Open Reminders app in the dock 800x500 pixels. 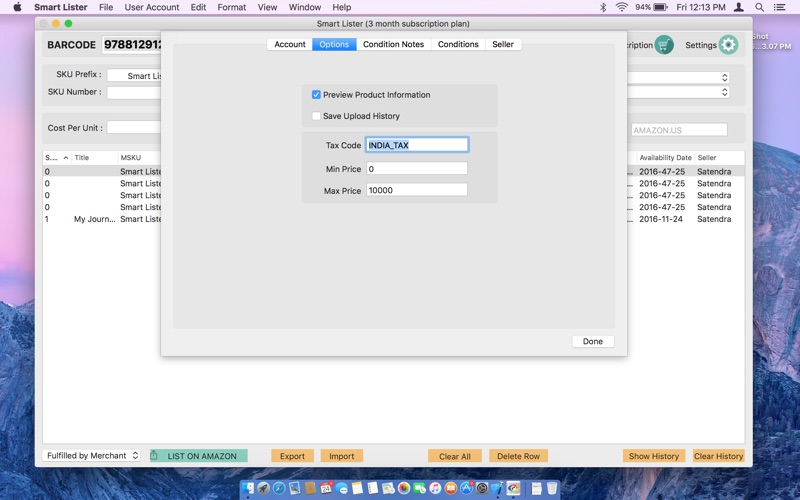click(x=373, y=488)
